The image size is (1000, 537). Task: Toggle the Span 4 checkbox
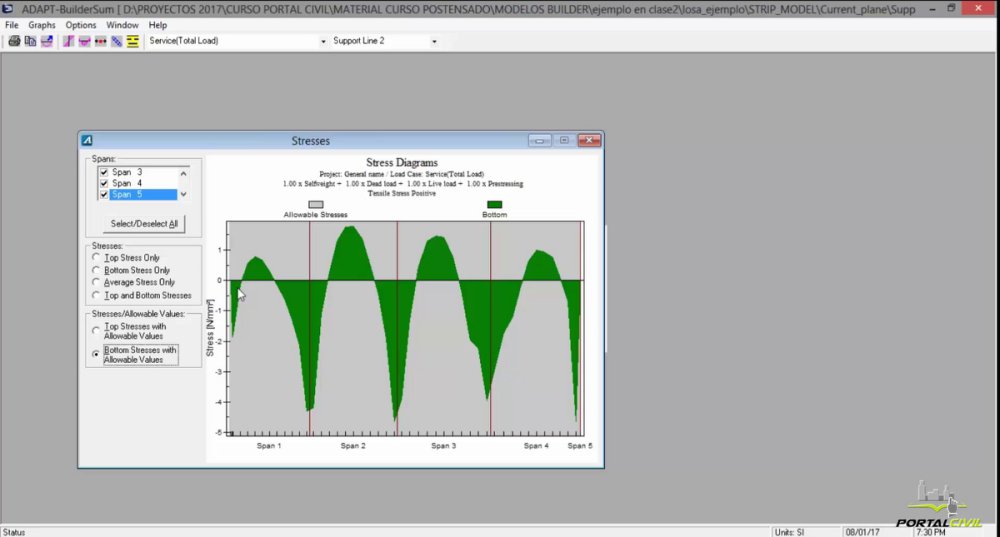[104, 183]
